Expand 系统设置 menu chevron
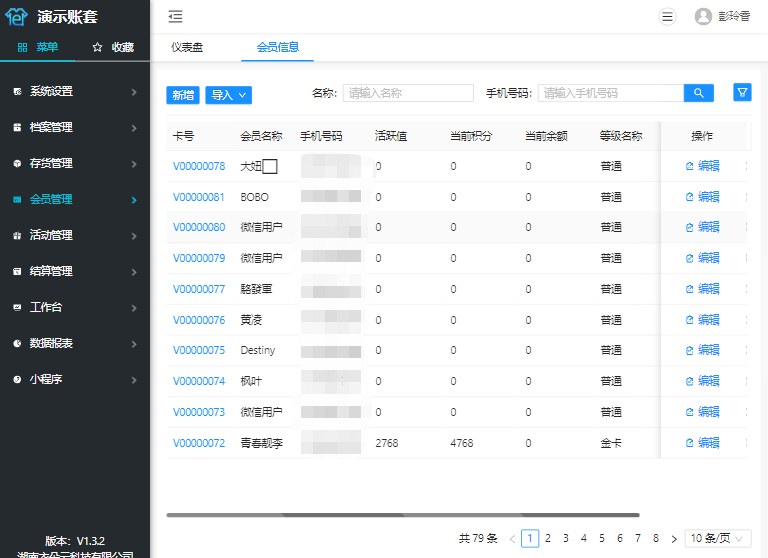The image size is (768, 558). [x=134, y=92]
